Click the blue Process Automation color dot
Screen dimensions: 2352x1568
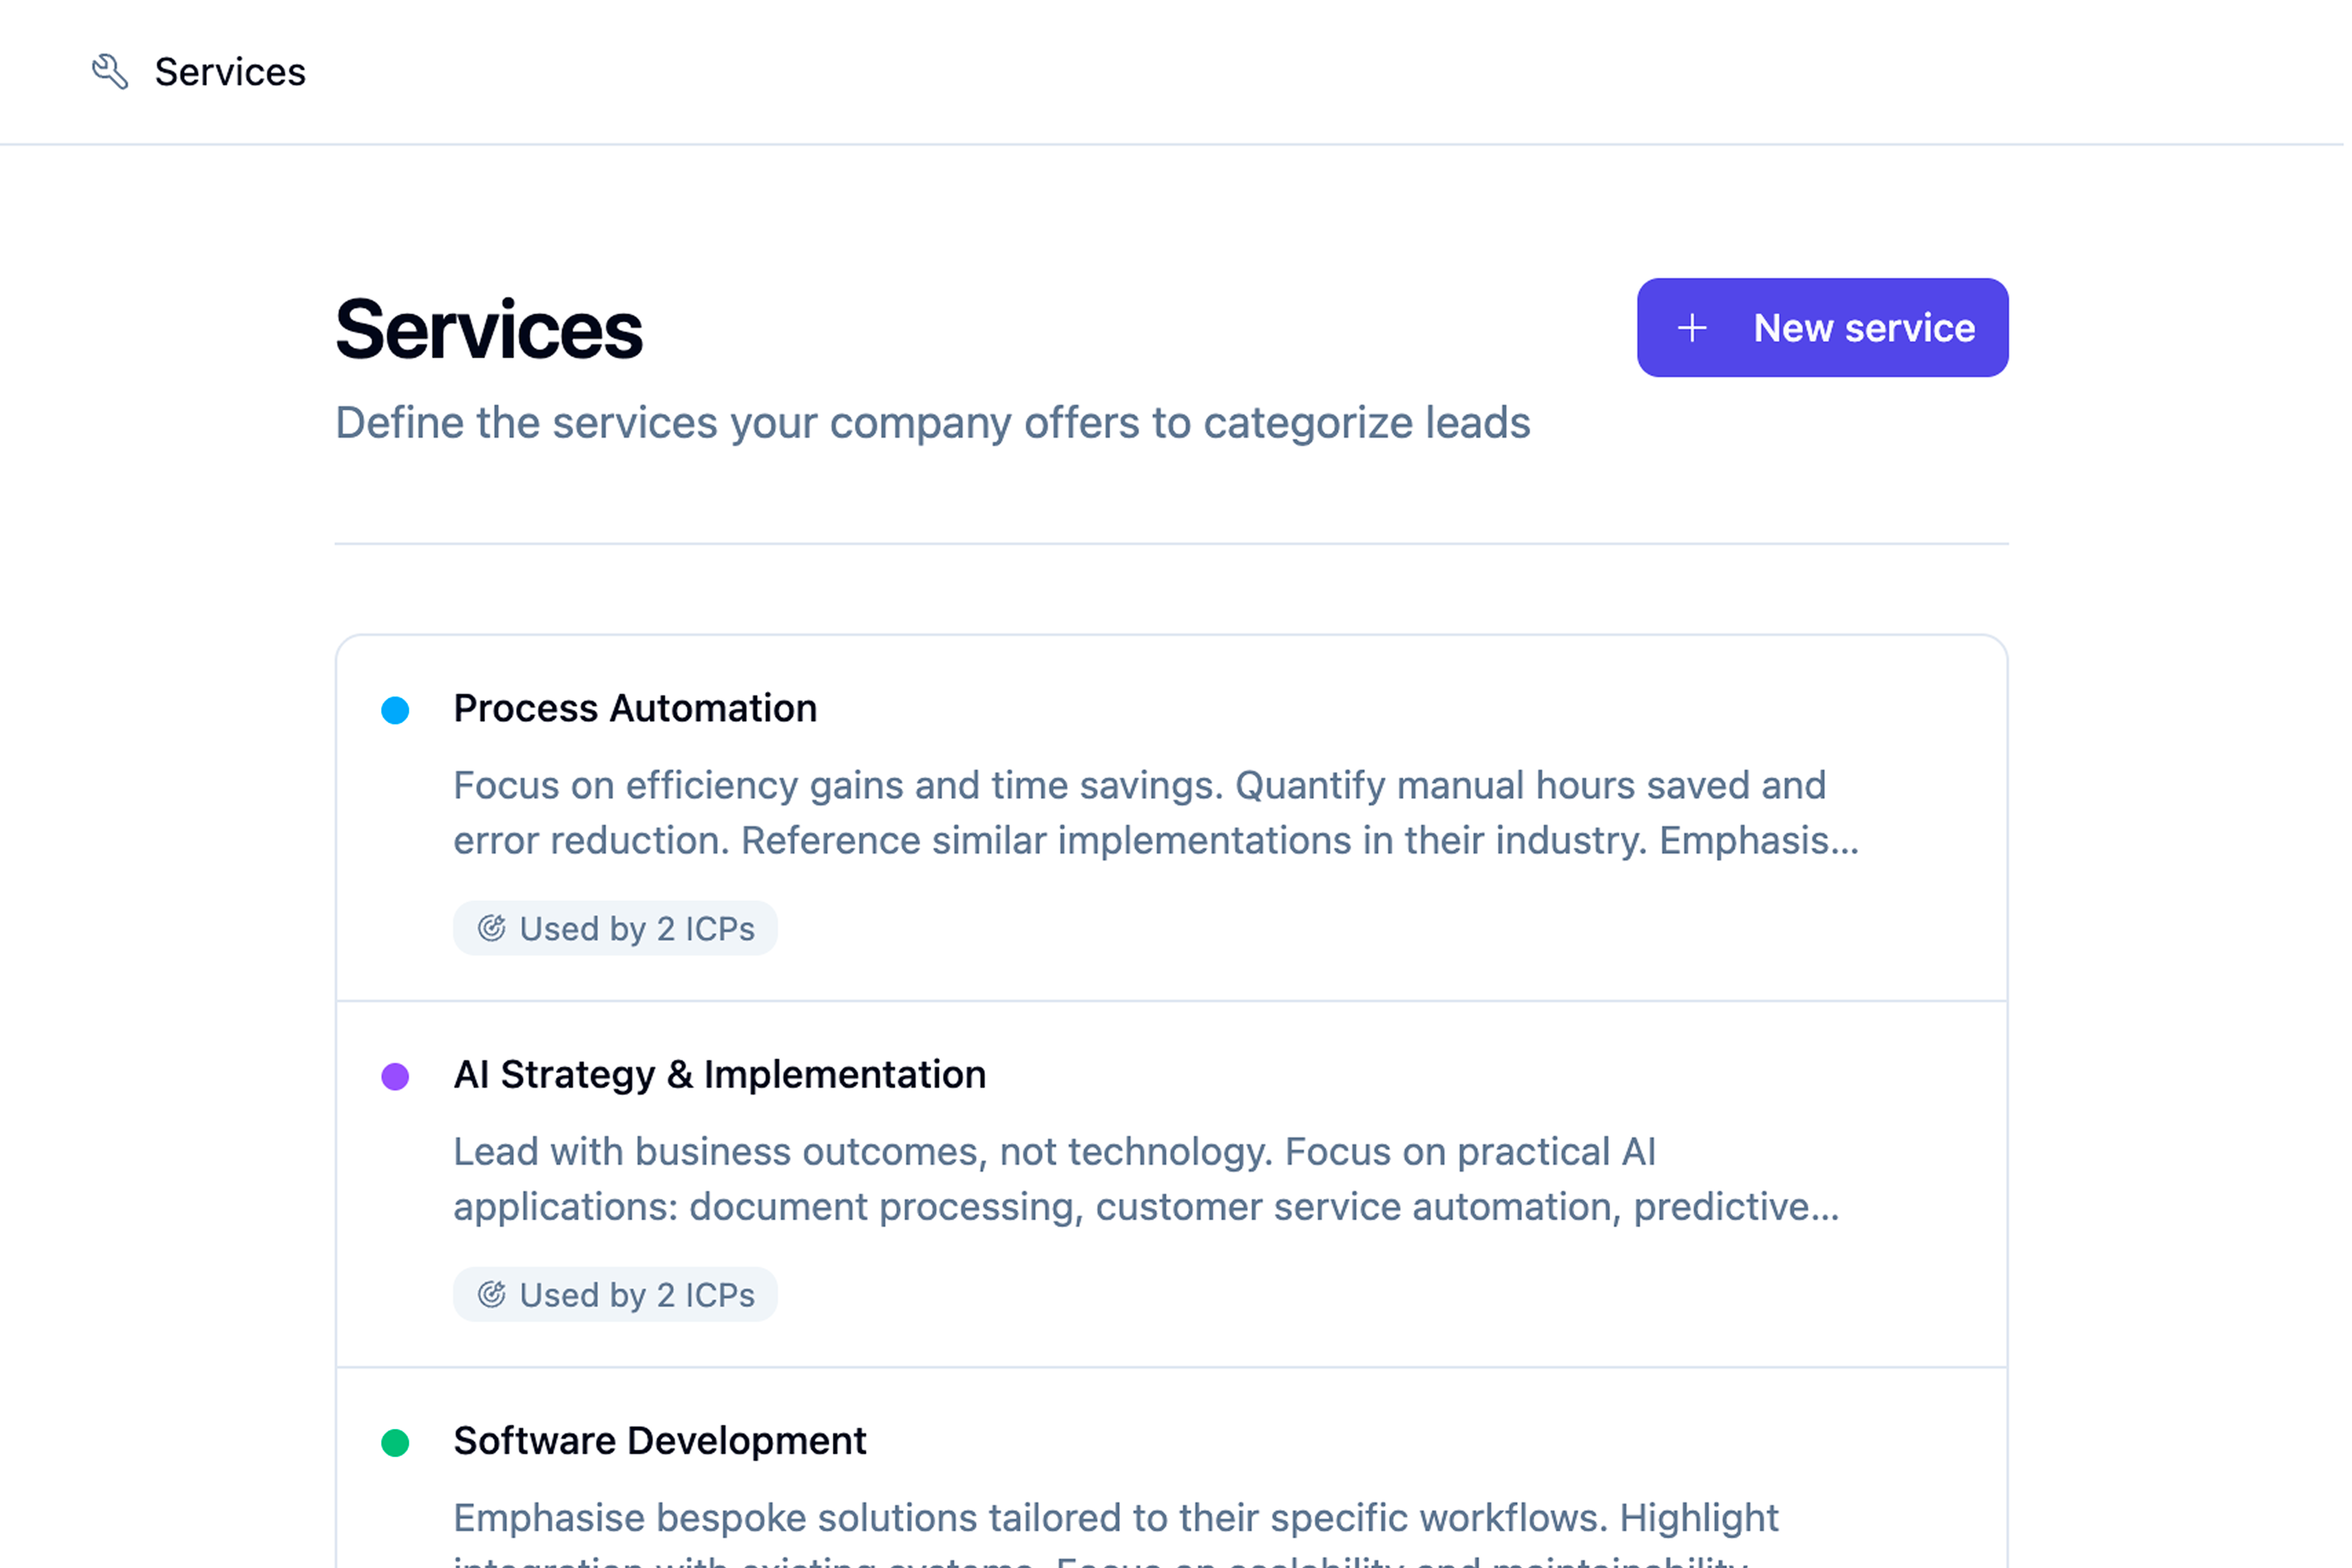point(396,712)
